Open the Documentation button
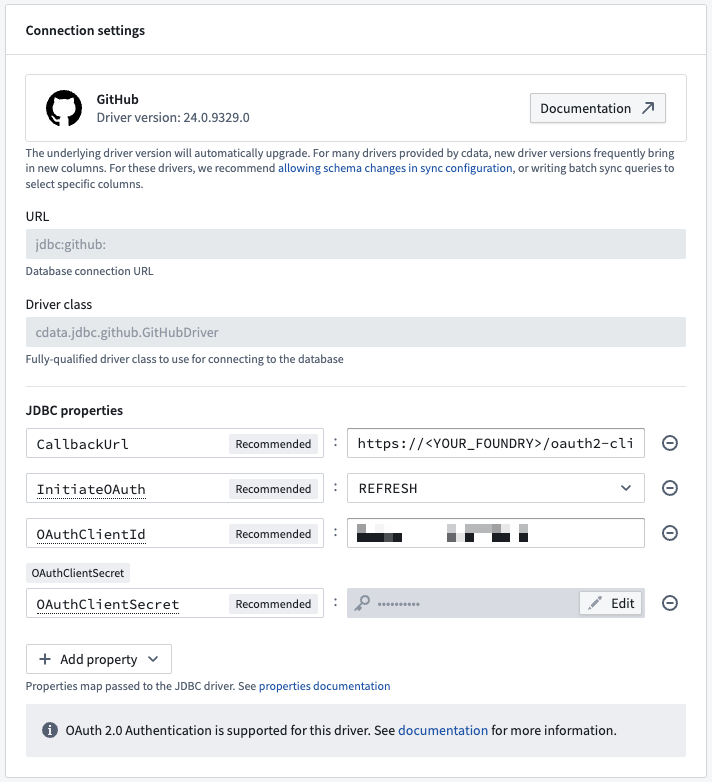This screenshot has width=712, height=782. tap(597, 108)
